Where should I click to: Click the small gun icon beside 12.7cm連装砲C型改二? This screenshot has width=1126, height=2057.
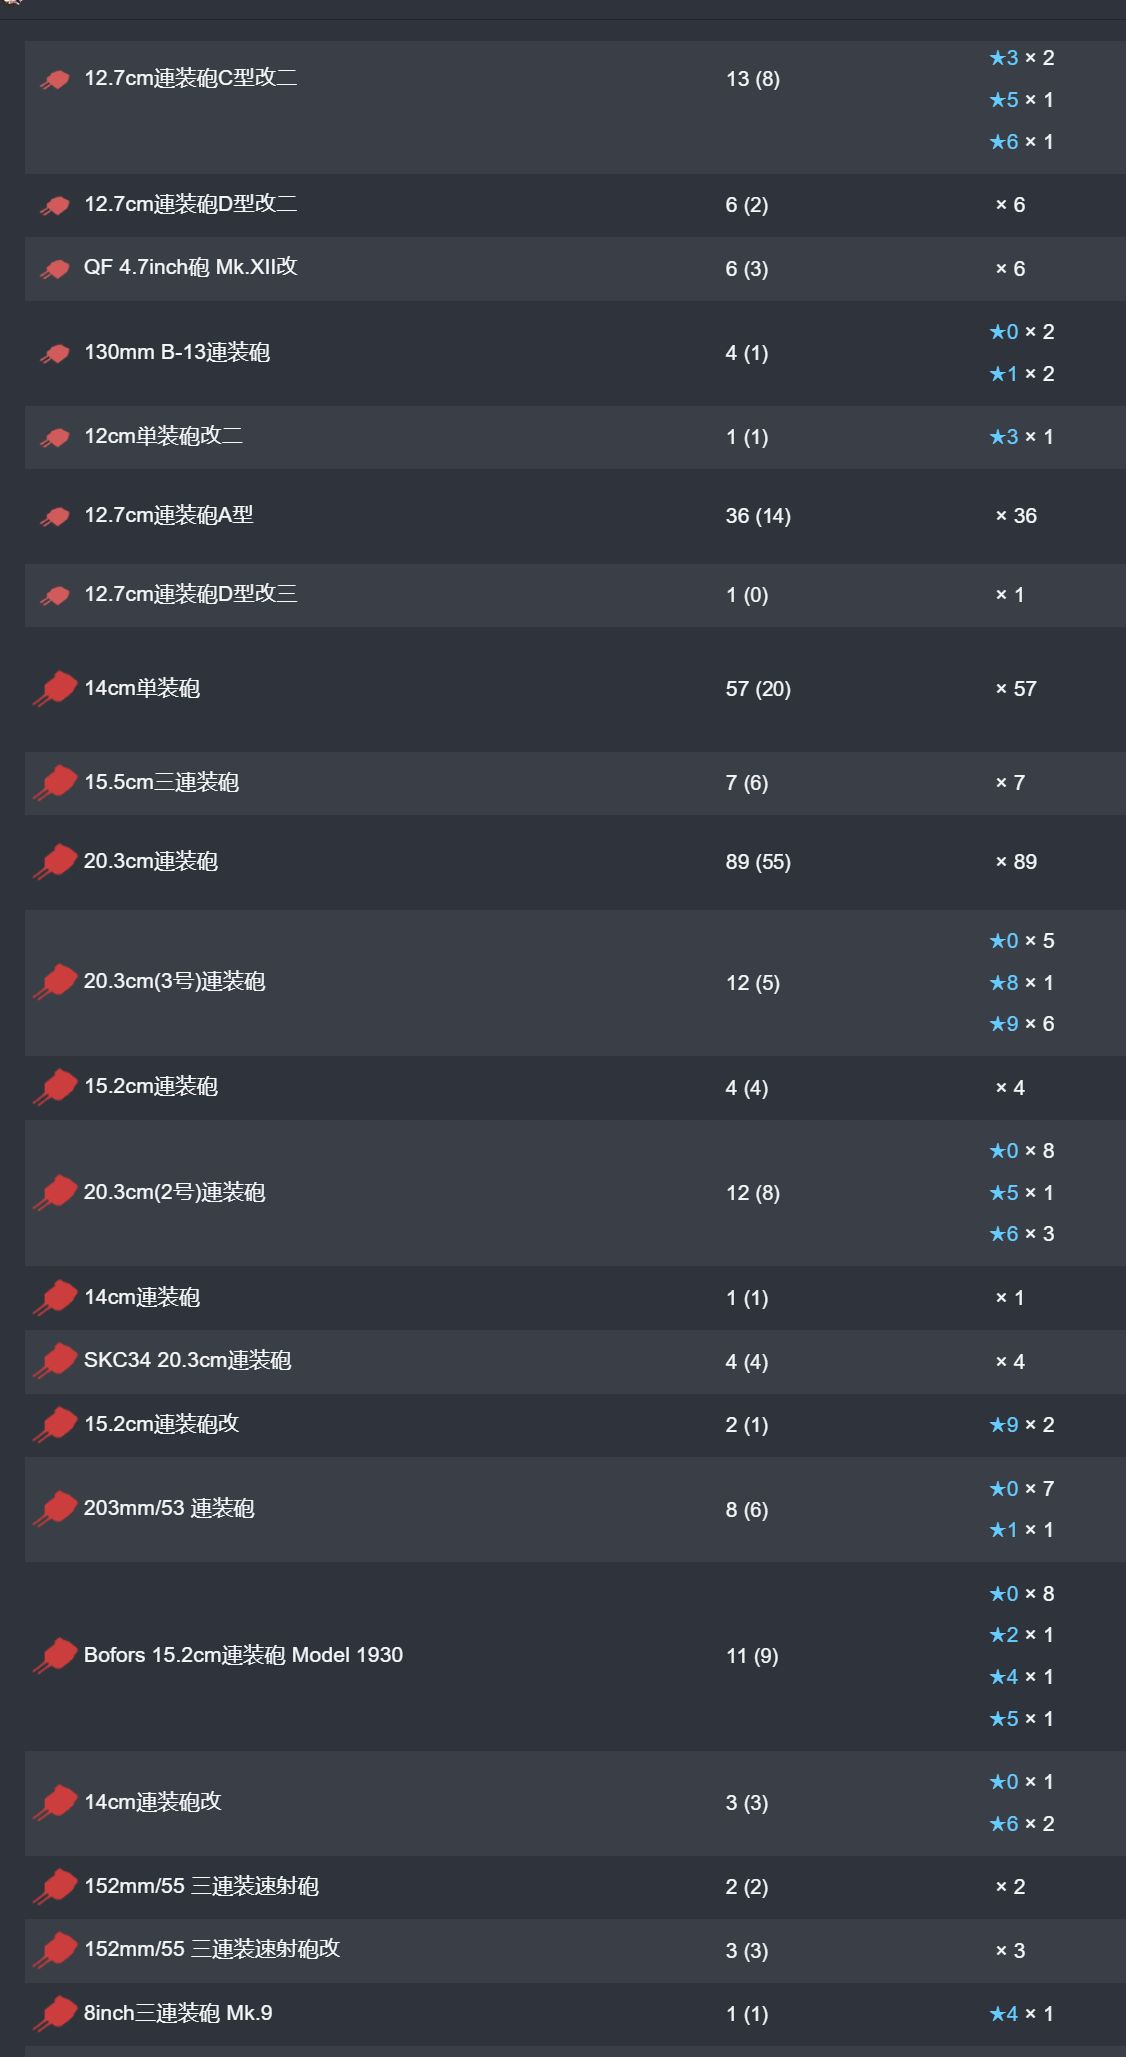click(55, 79)
